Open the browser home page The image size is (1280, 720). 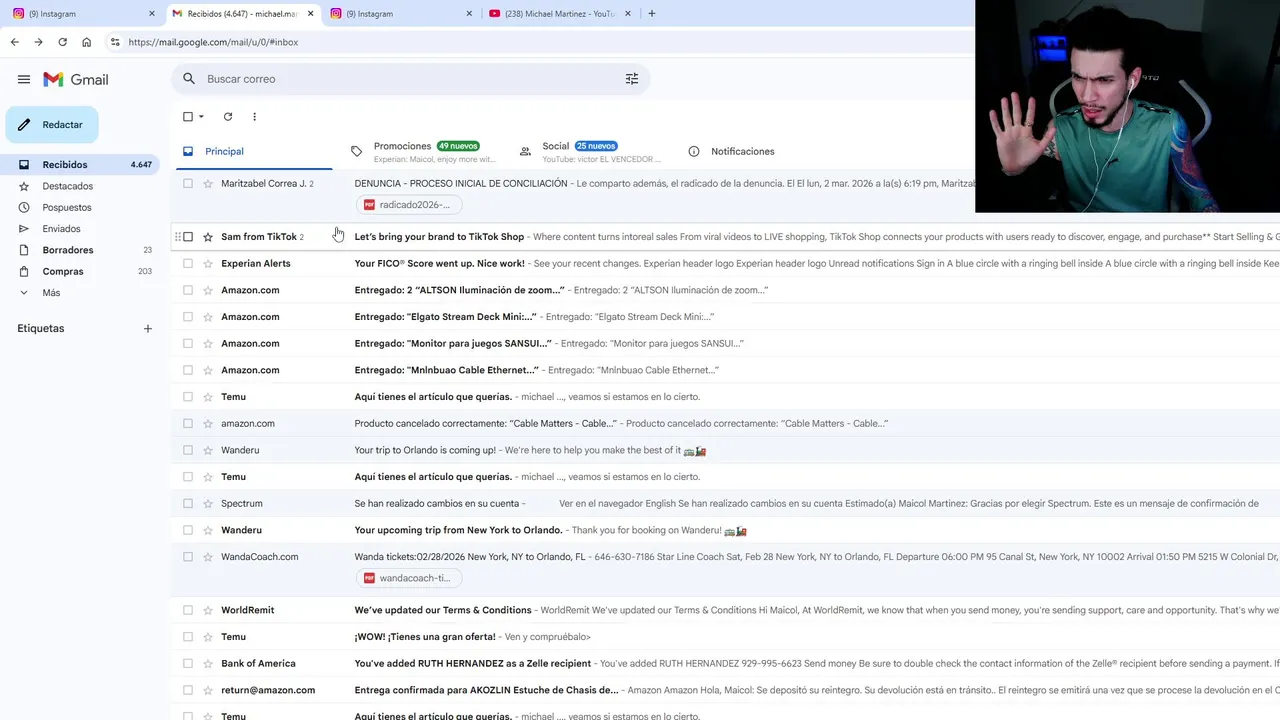coord(87,42)
